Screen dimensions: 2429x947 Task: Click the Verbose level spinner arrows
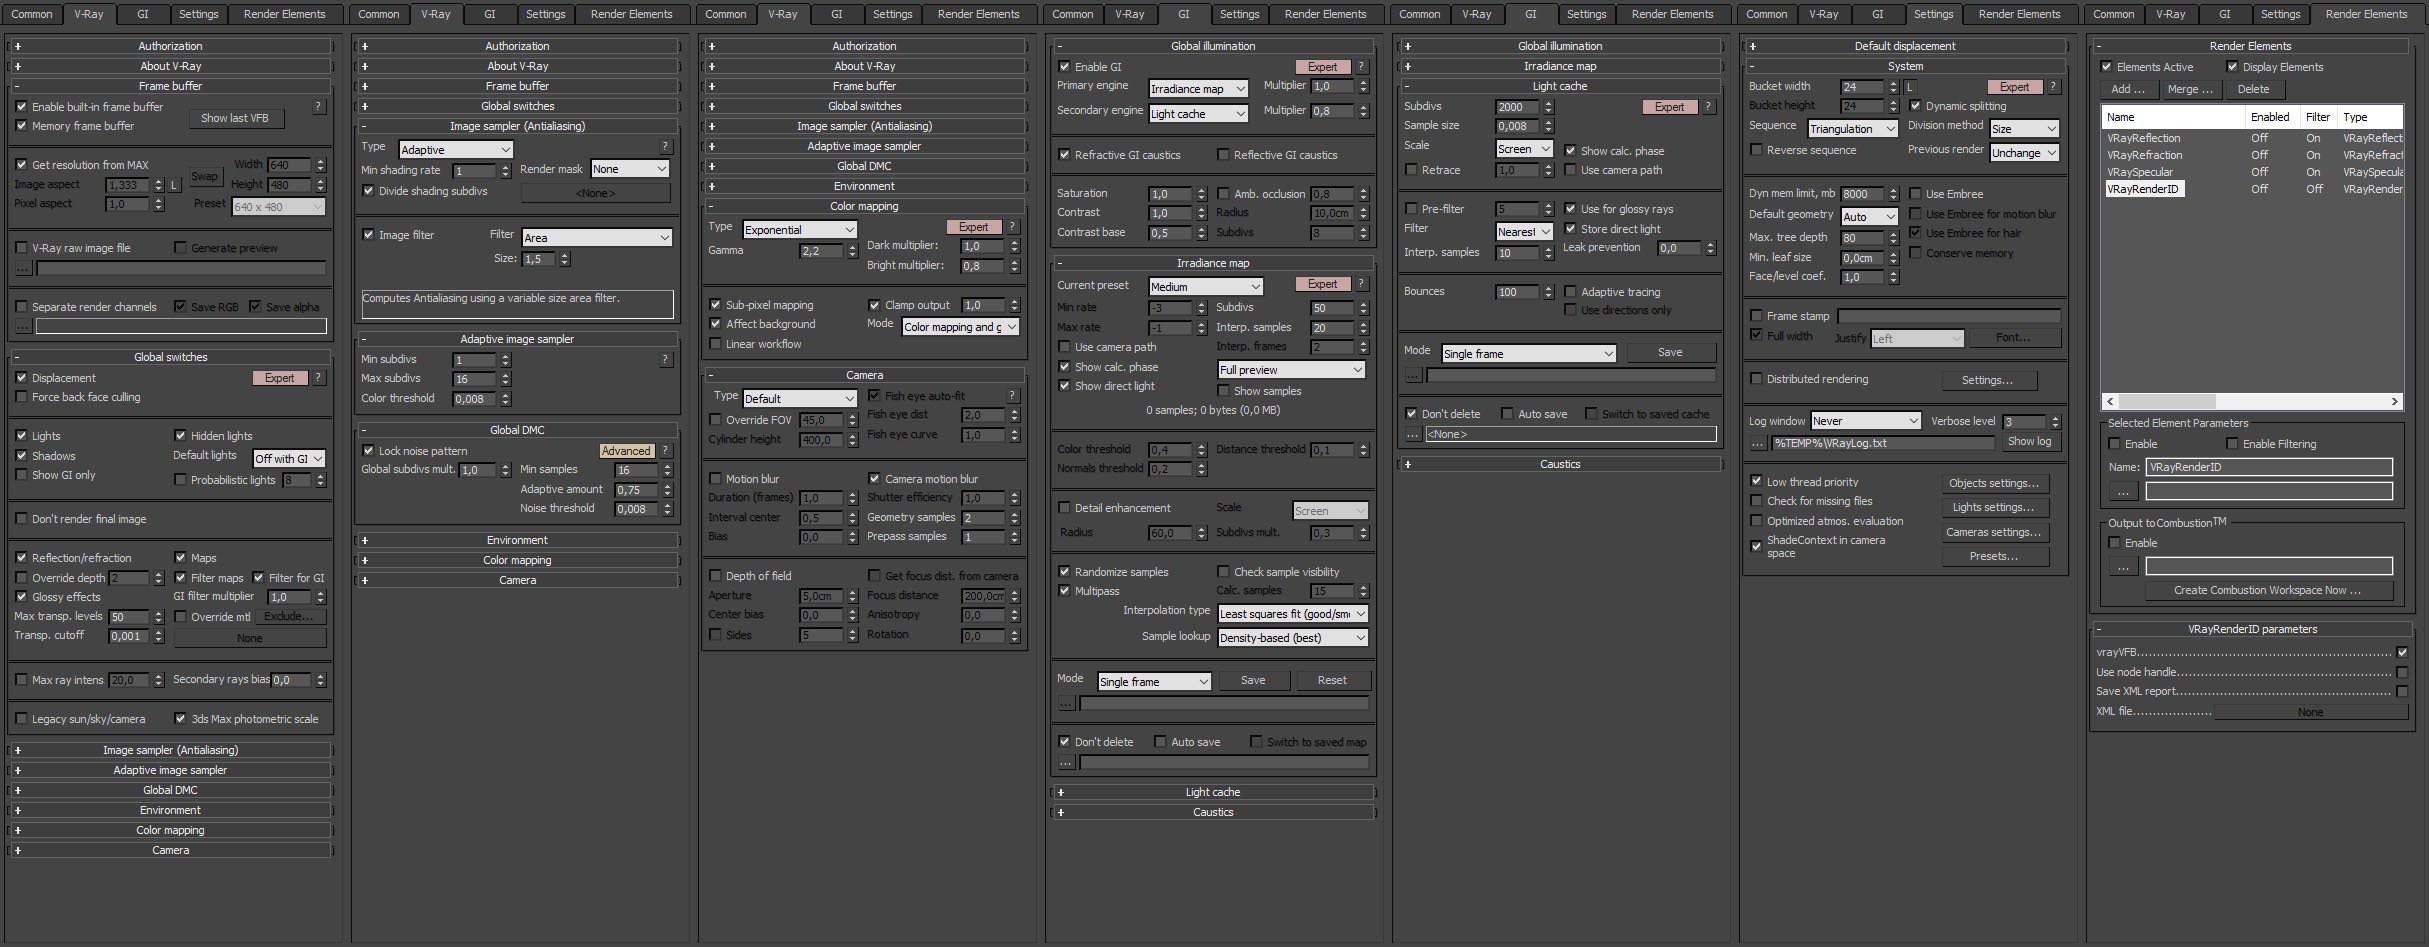click(2056, 422)
